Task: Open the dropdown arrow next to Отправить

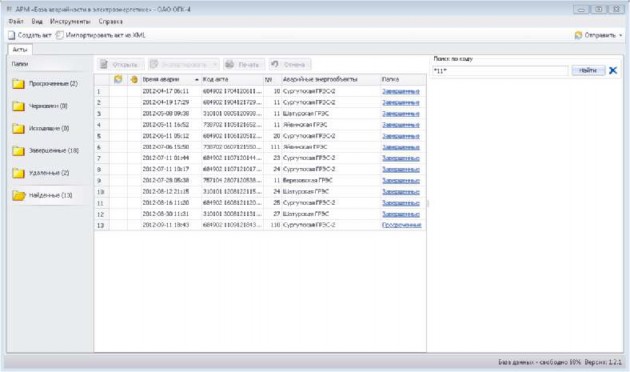Action: pyautogui.click(x=620, y=35)
